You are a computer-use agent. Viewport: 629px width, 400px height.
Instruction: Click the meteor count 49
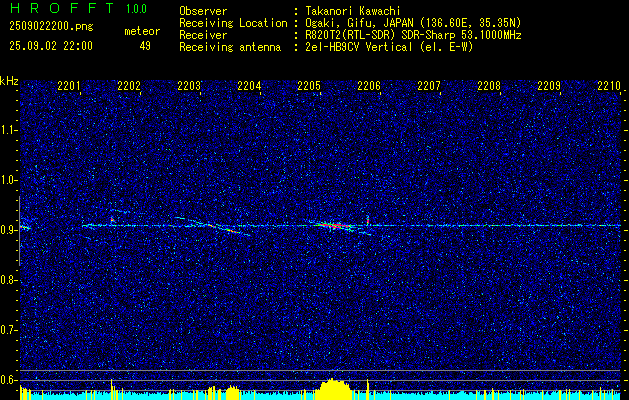click(x=145, y=46)
